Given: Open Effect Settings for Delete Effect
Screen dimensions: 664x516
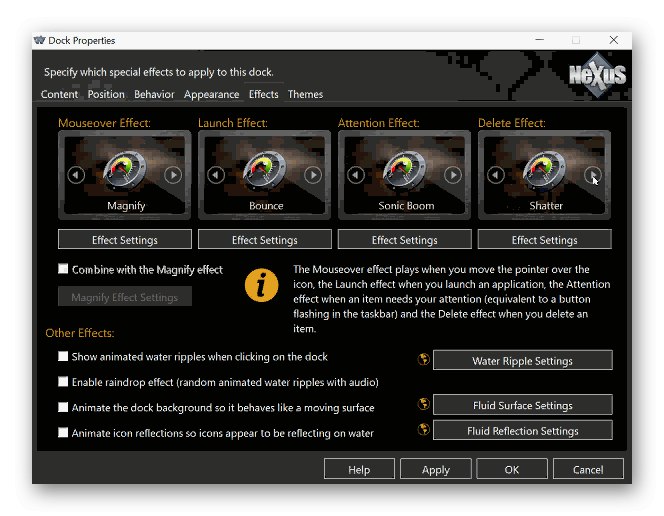Looking at the screenshot, I should [545, 240].
